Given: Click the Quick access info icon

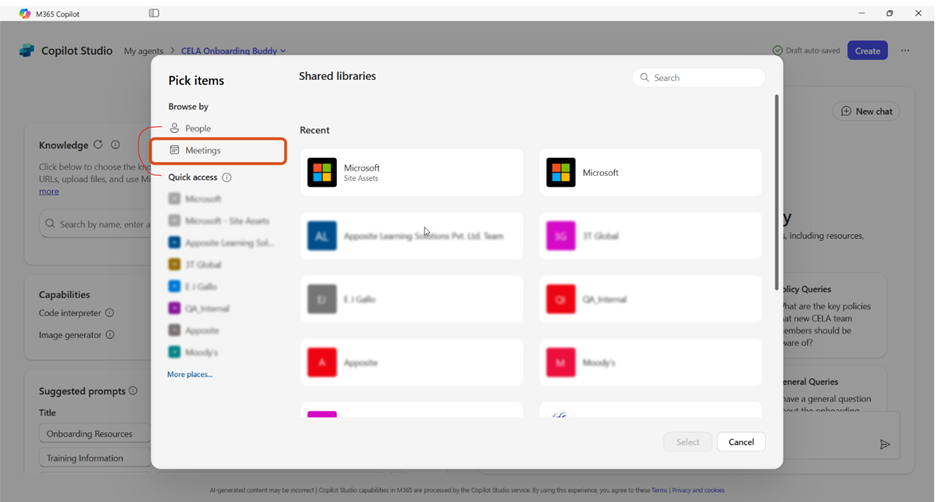Looking at the screenshot, I should [x=227, y=178].
